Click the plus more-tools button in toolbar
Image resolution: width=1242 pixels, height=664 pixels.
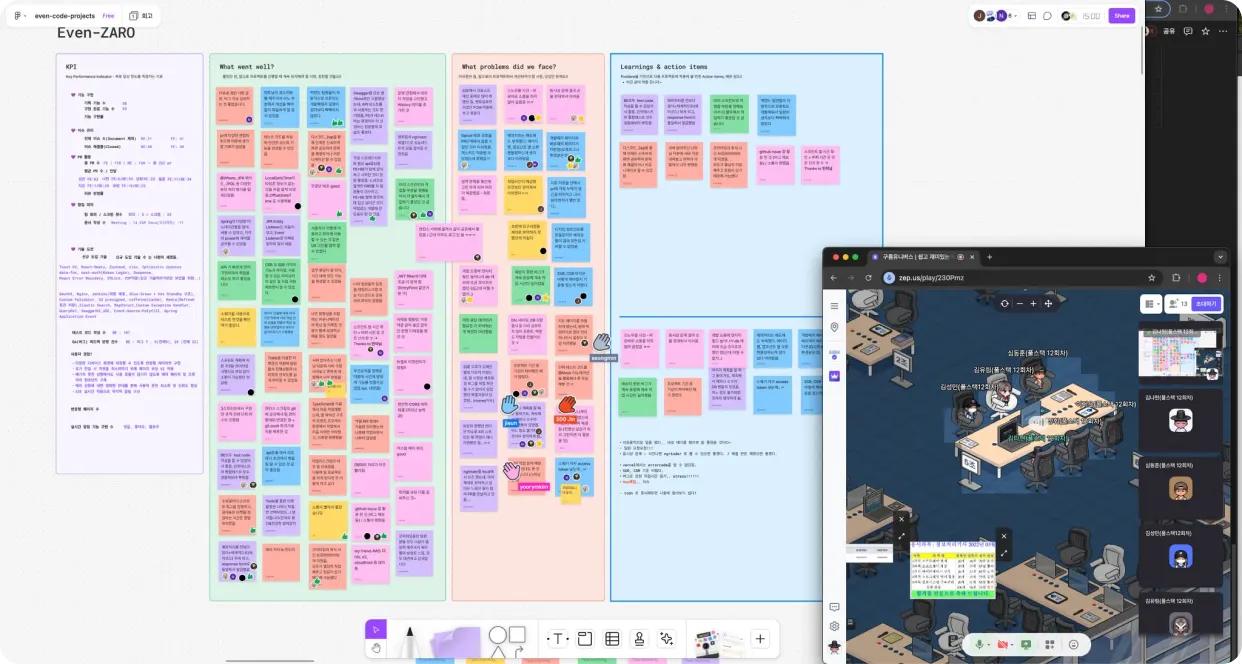[x=760, y=639]
